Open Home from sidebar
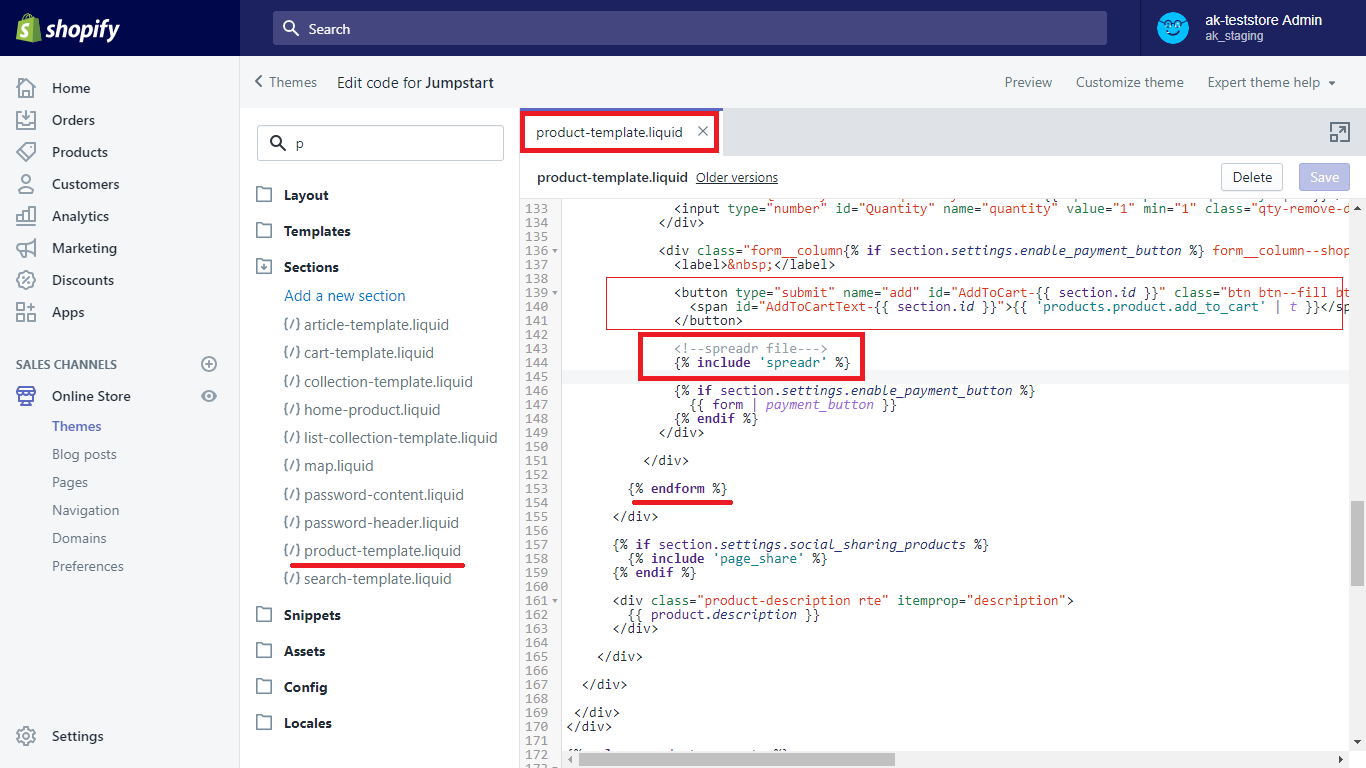 [x=71, y=88]
